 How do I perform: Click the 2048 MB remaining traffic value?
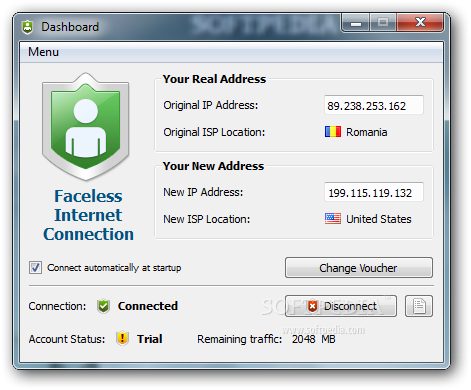(x=314, y=339)
